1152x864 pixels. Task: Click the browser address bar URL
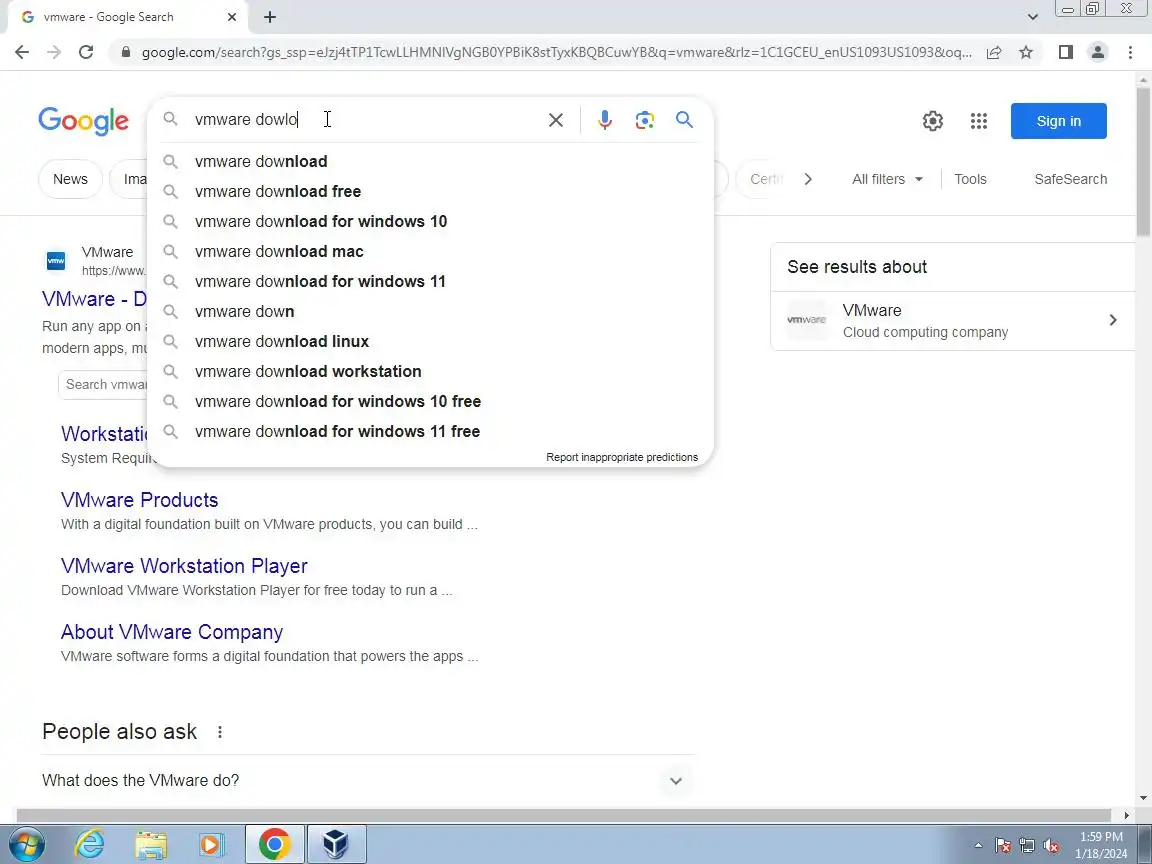pos(556,52)
